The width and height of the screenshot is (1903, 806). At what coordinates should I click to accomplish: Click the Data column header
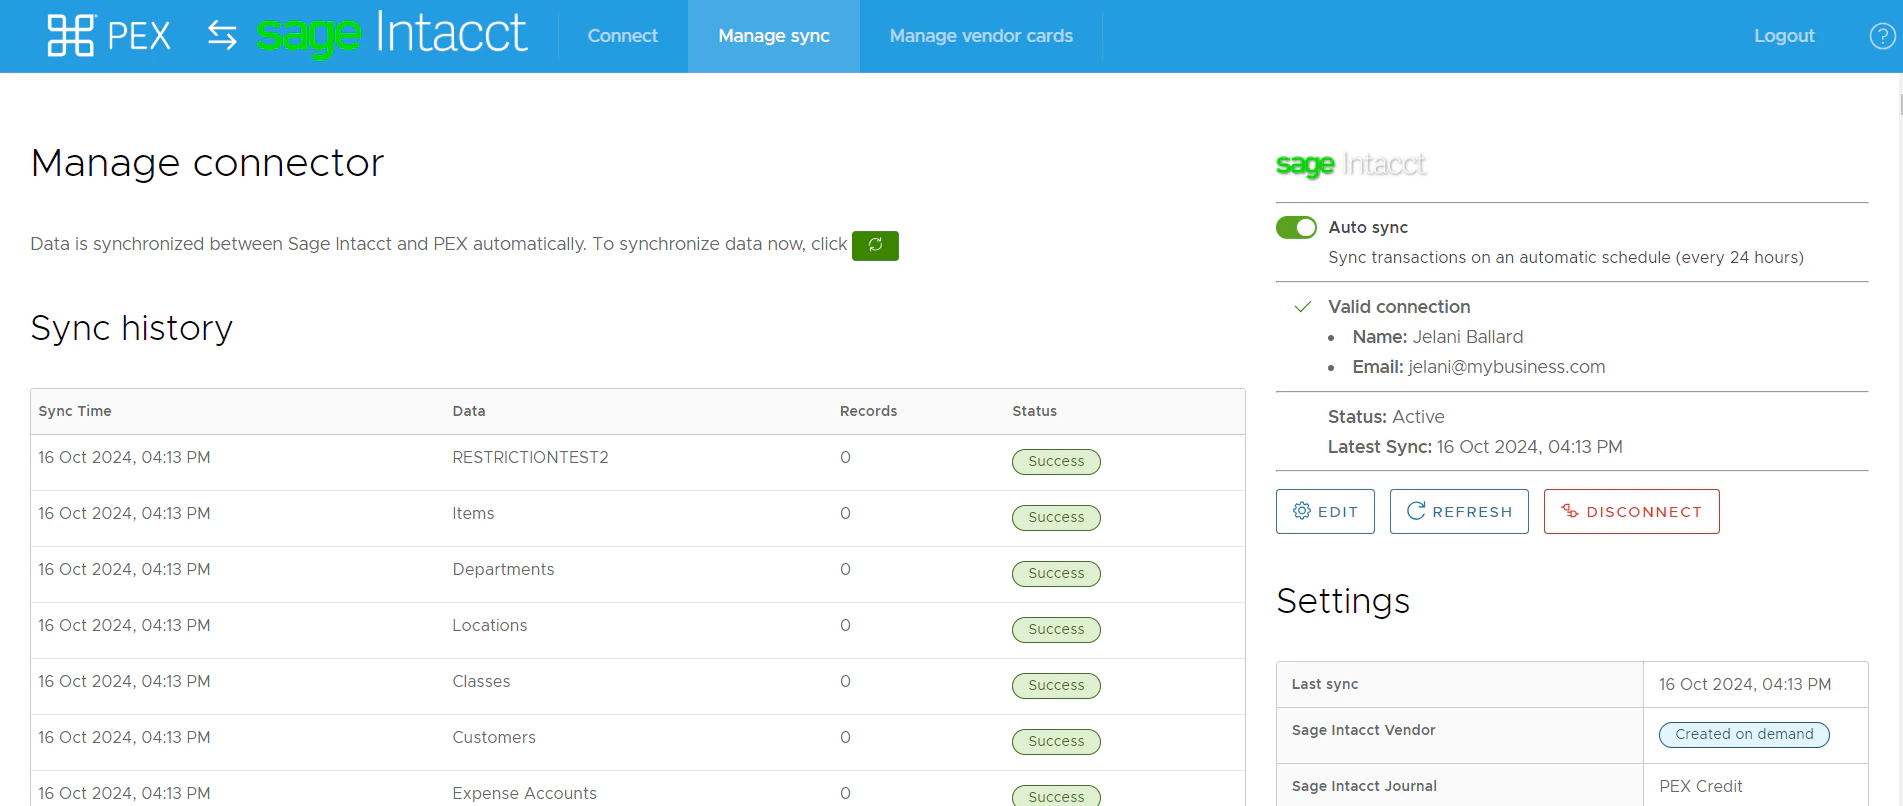469,411
